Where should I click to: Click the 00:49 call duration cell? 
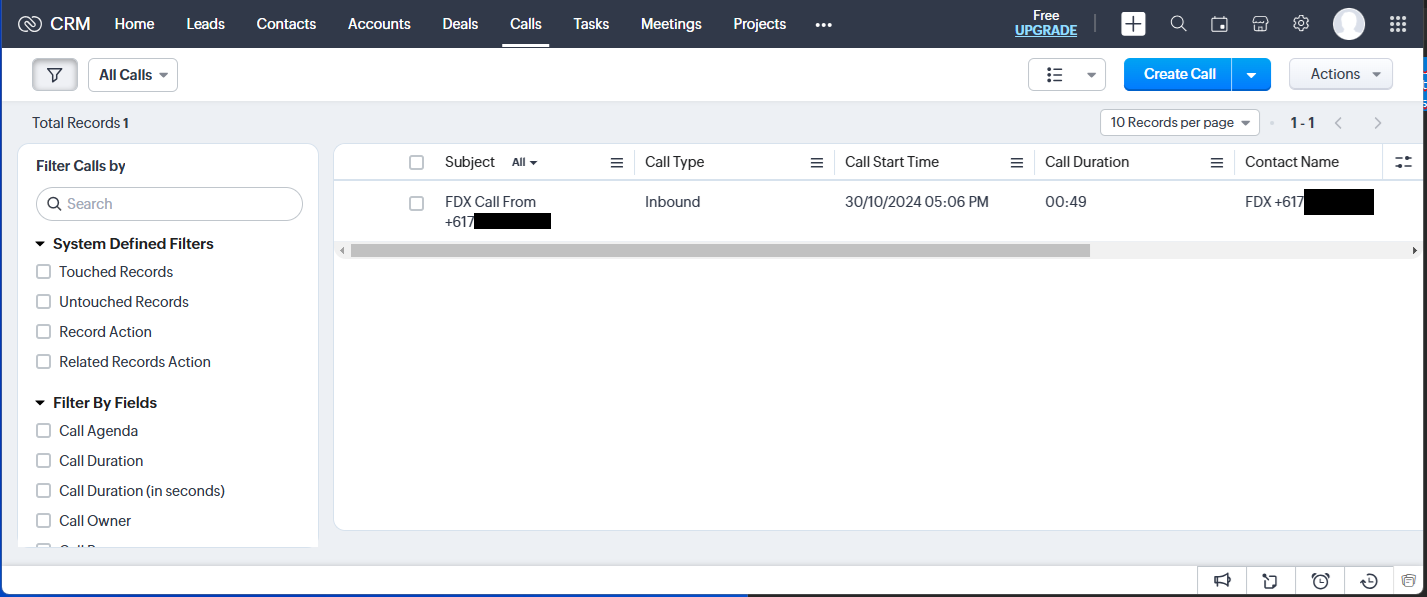1066,202
